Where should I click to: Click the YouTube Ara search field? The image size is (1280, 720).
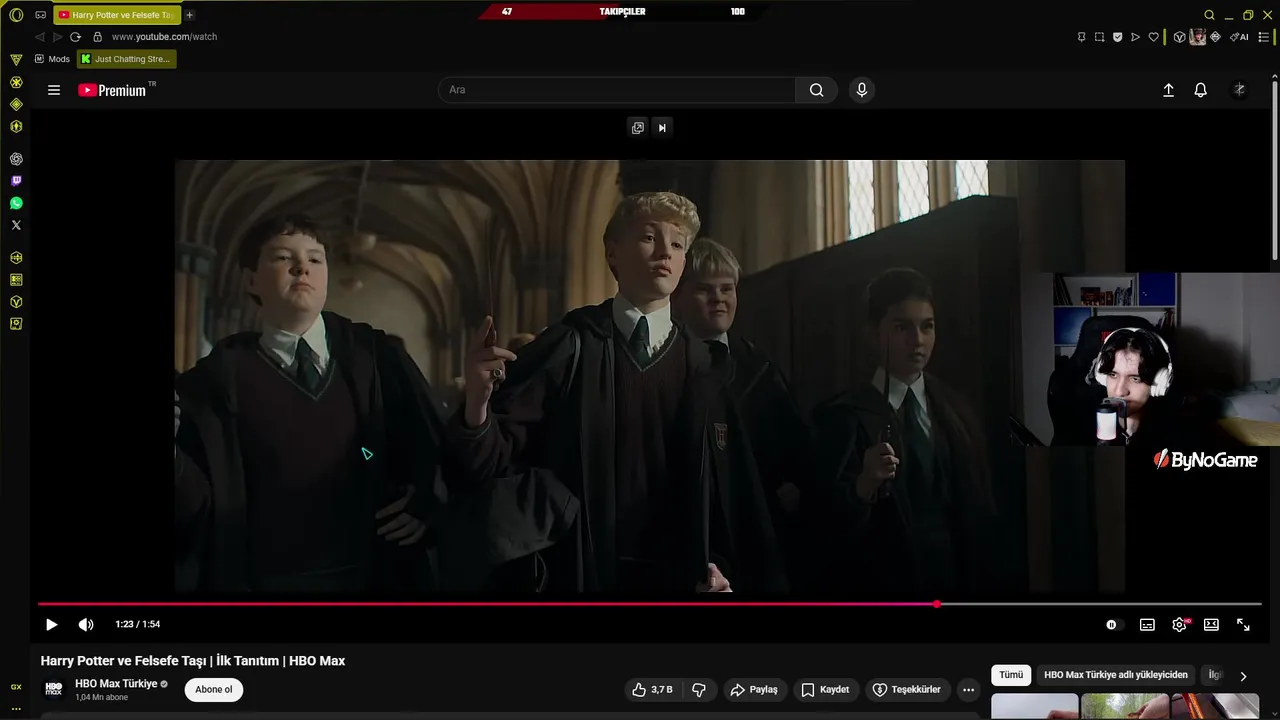pos(617,90)
